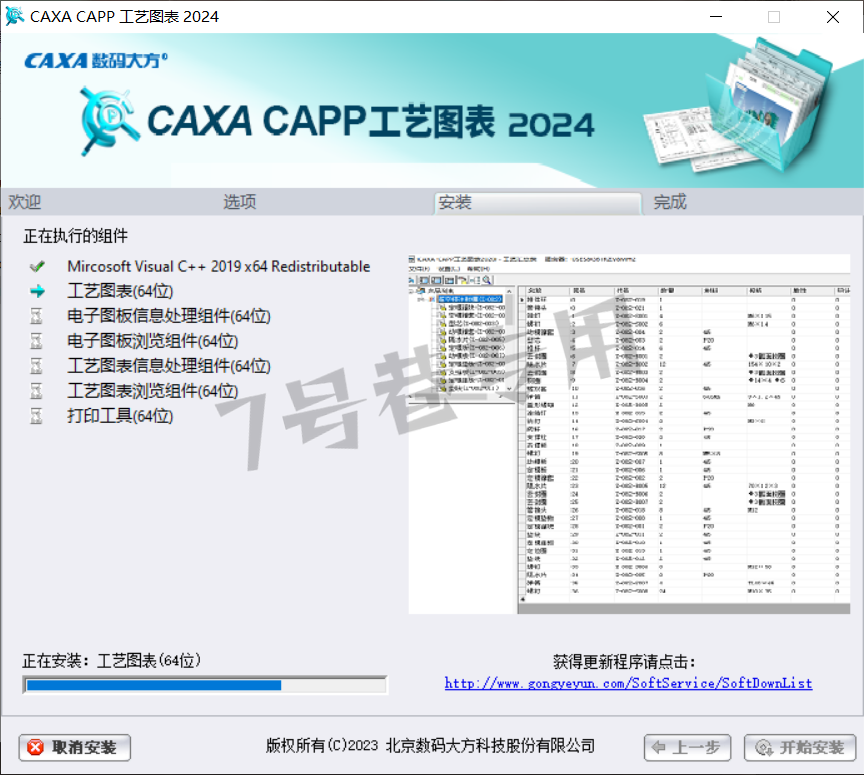The height and width of the screenshot is (775, 864).
Task: Minimize the installer window
Action: 716,17
